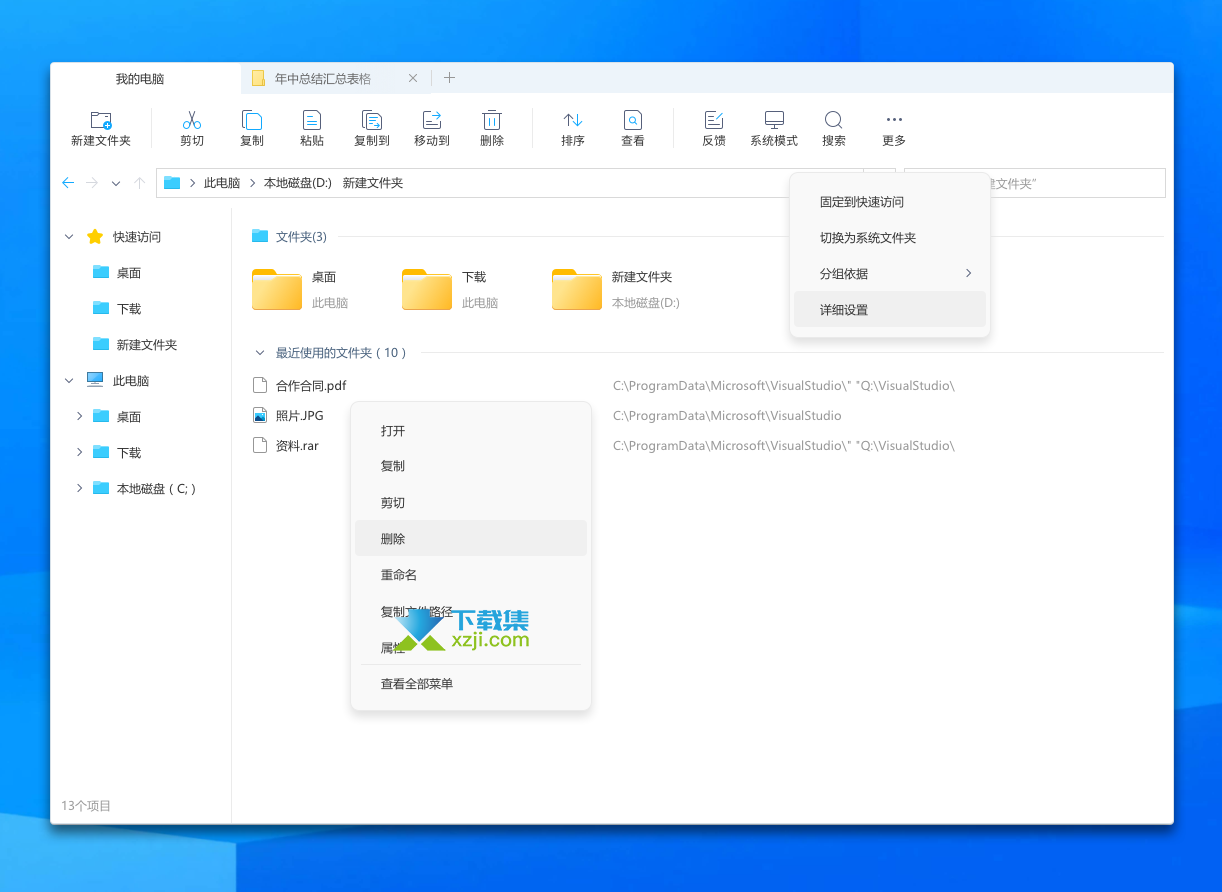Select 下载 under 快速访问
The height and width of the screenshot is (892, 1222).
(129, 309)
